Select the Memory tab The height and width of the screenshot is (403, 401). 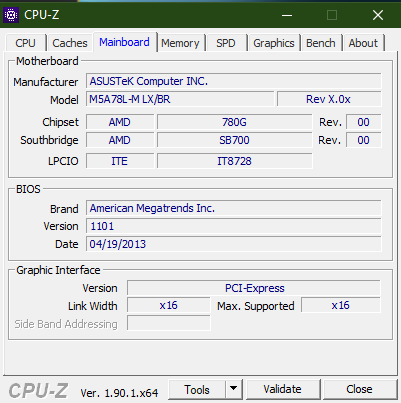click(x=180, y=43)
